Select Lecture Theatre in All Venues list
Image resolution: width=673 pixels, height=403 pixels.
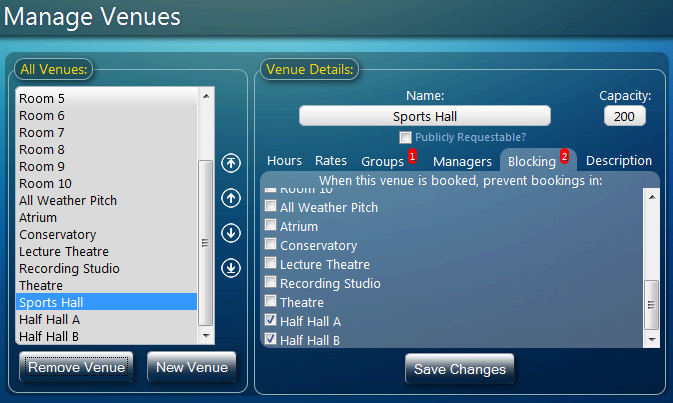[106, 251]
